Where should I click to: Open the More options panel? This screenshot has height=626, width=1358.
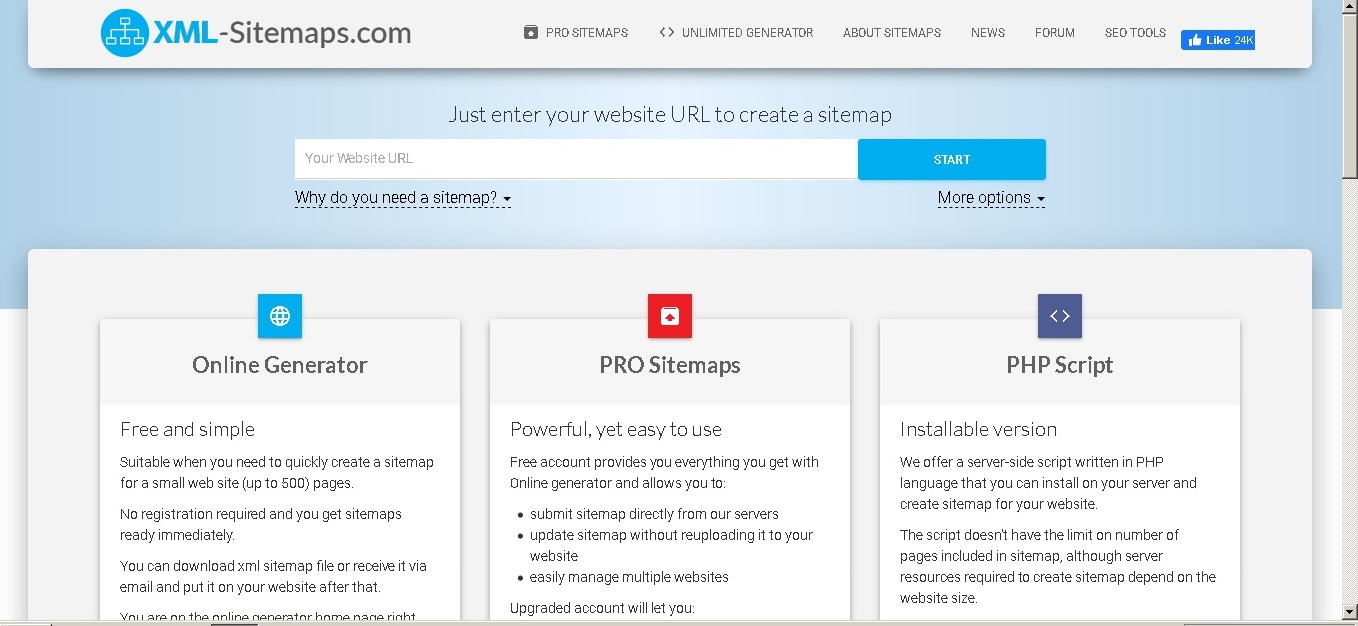click(985, 197)
